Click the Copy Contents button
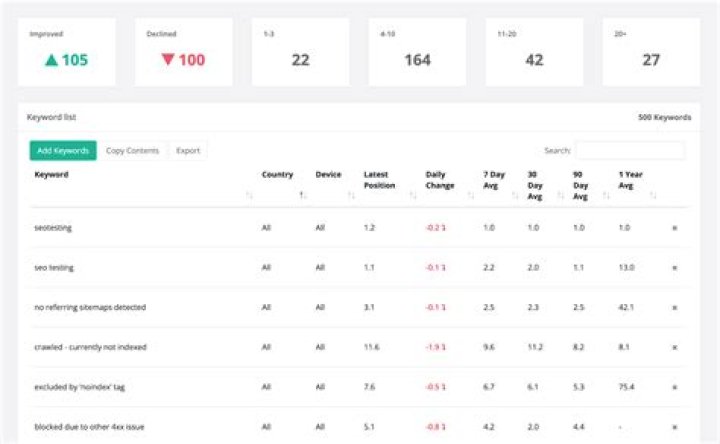The image size is (720, 444). coord(132,150)
